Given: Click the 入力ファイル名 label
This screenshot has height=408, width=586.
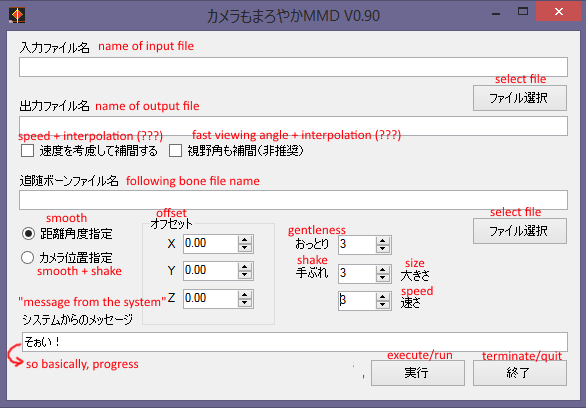Looking at the screenshot, I should pos(55,48).
